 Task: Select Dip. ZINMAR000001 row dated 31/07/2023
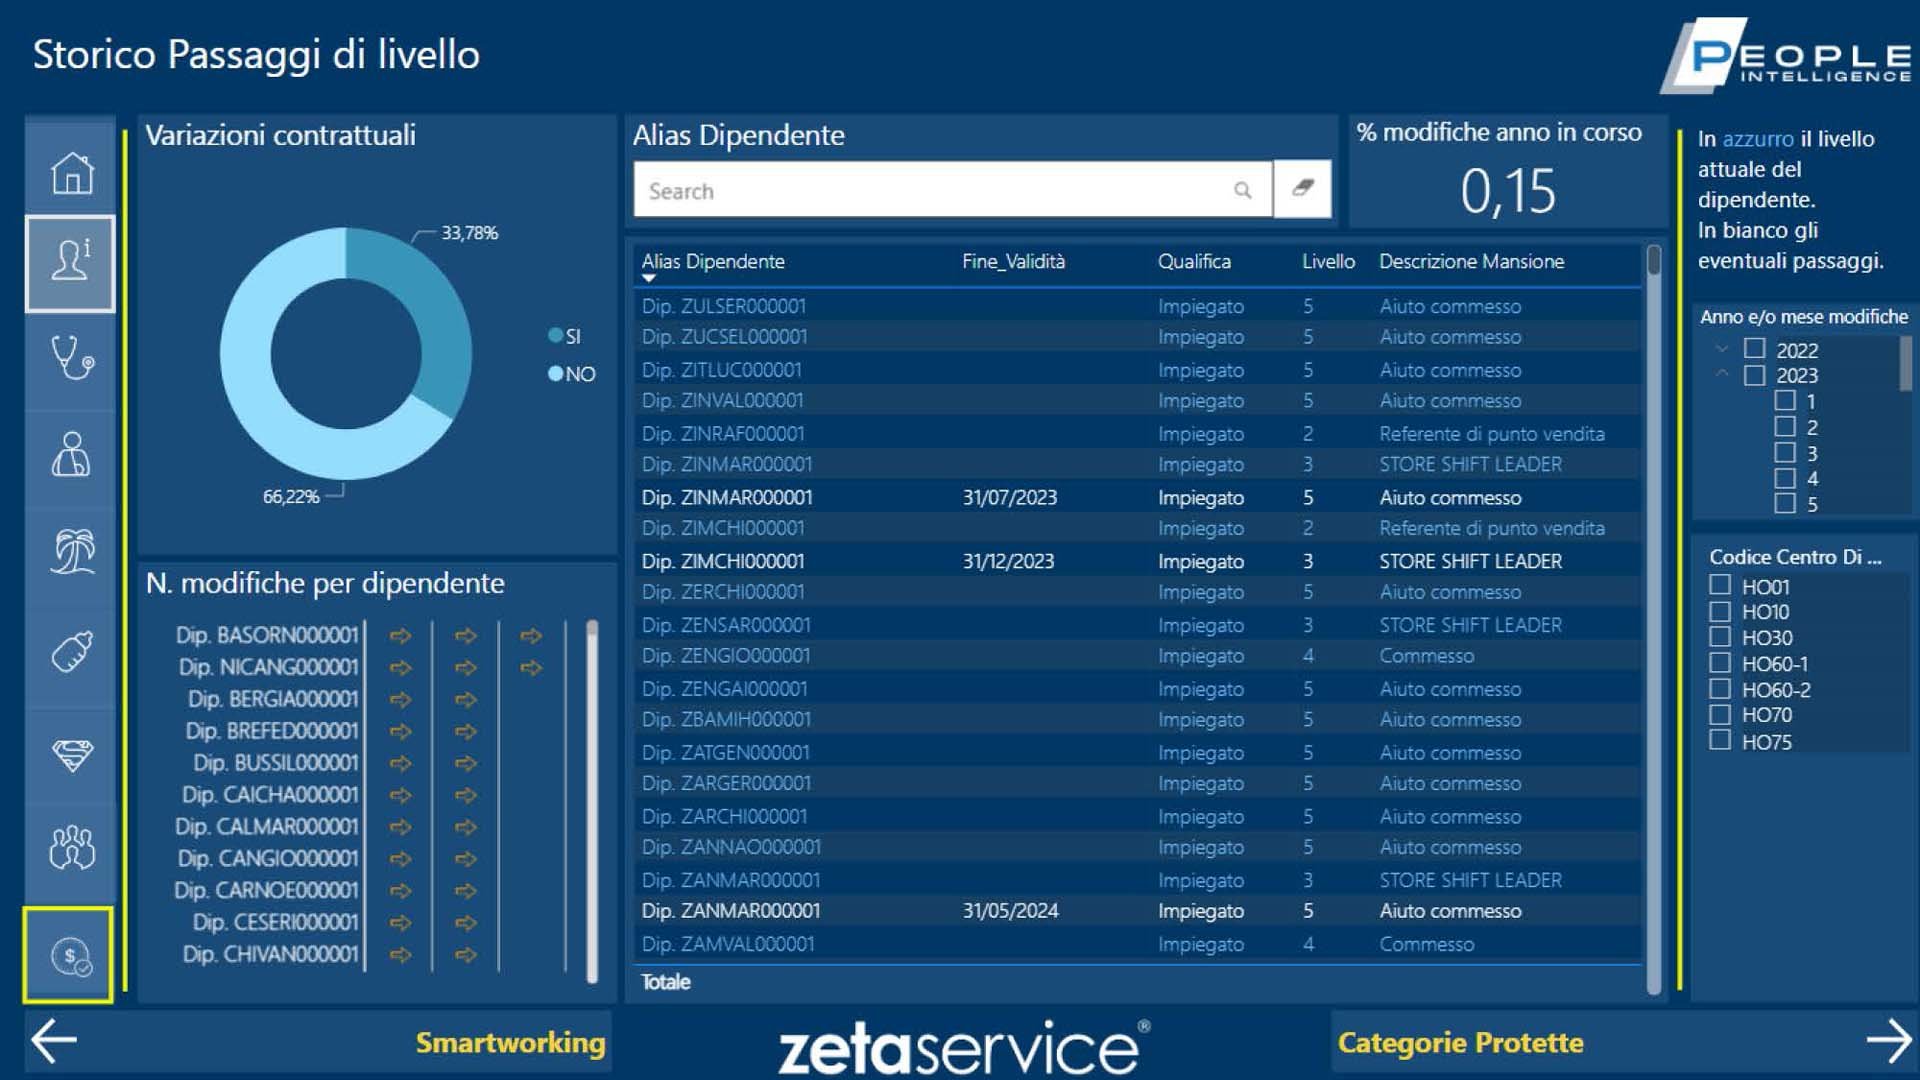pyautogui.click(x=1138, y=497)
